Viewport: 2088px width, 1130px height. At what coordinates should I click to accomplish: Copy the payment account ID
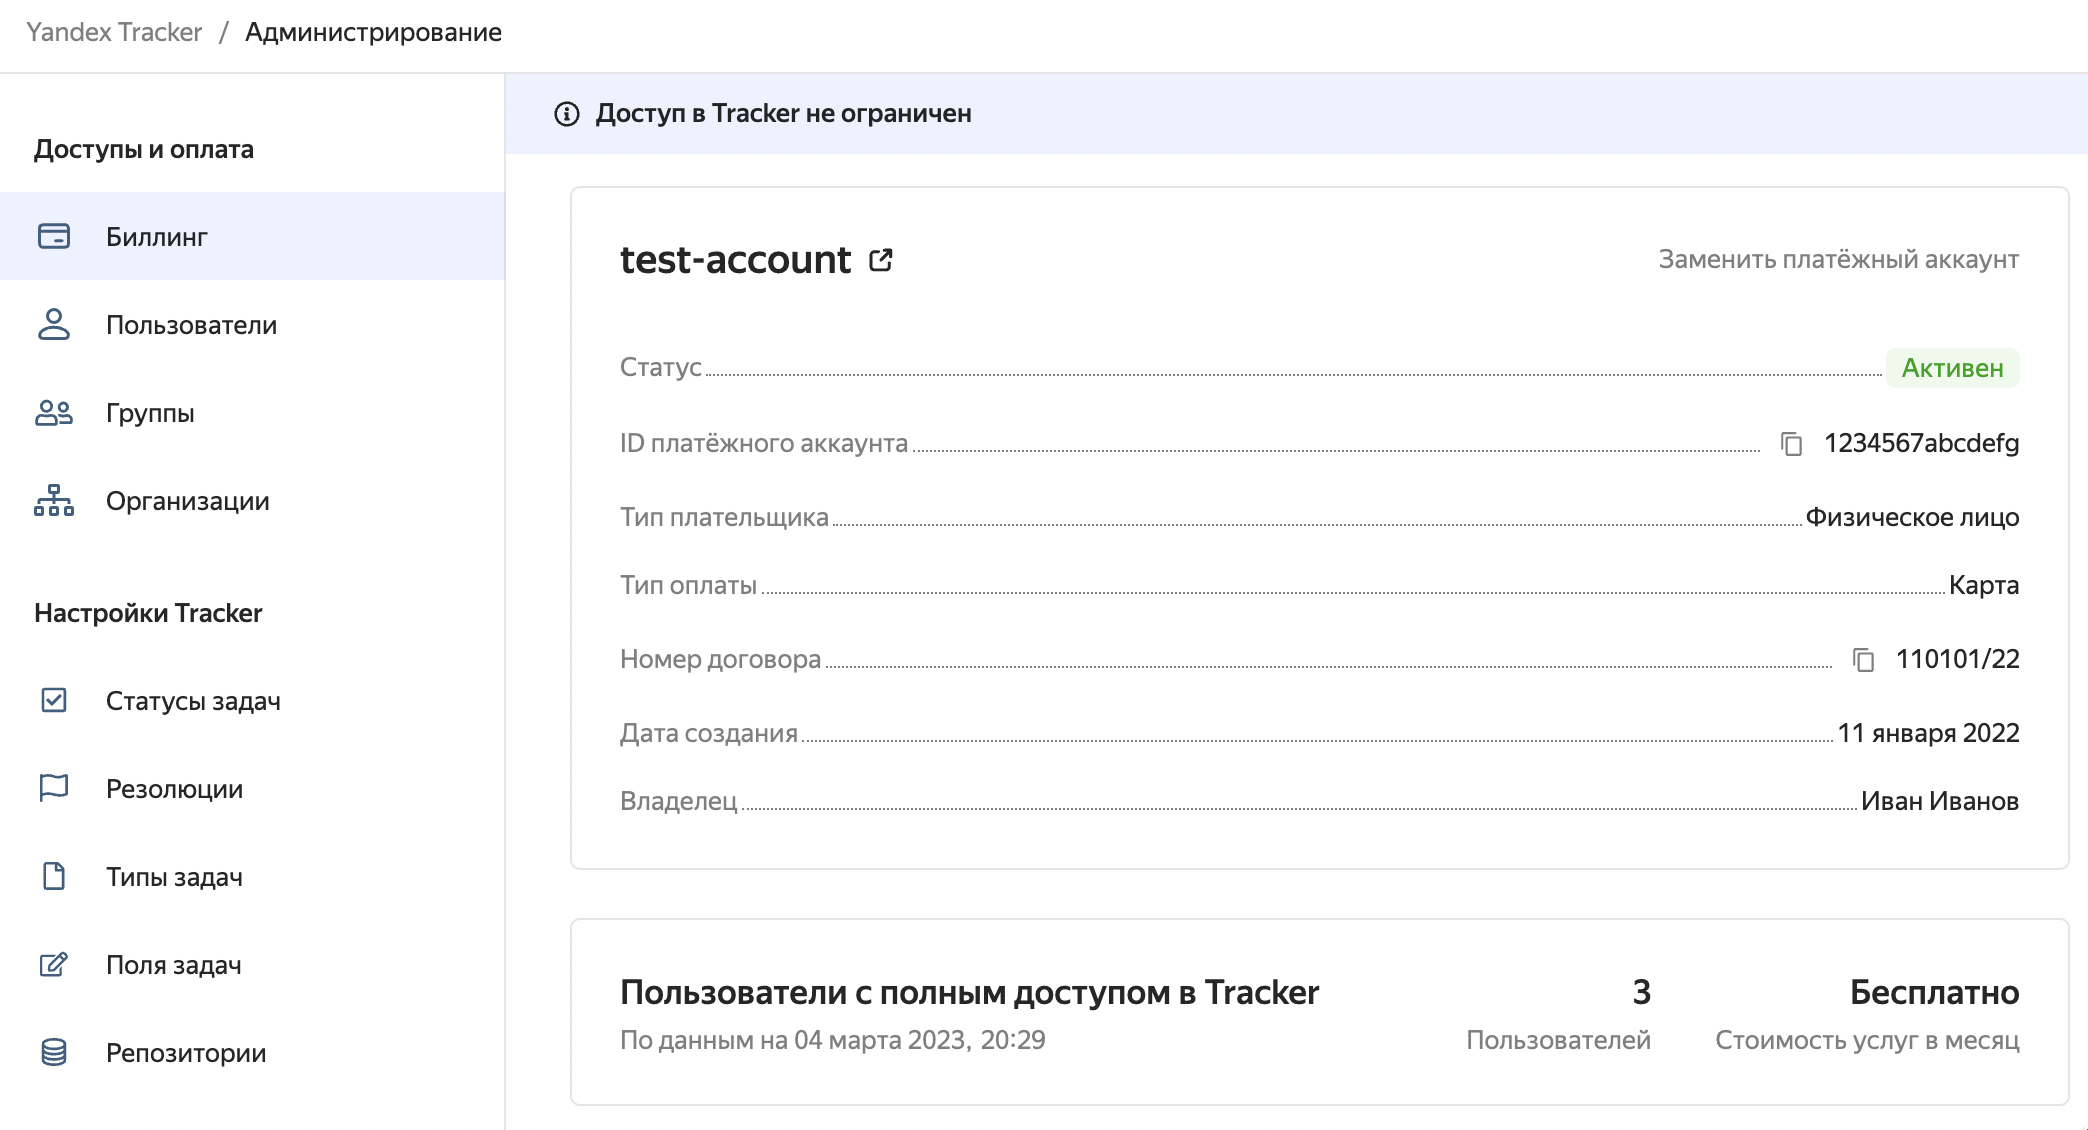click(1791, 443)
